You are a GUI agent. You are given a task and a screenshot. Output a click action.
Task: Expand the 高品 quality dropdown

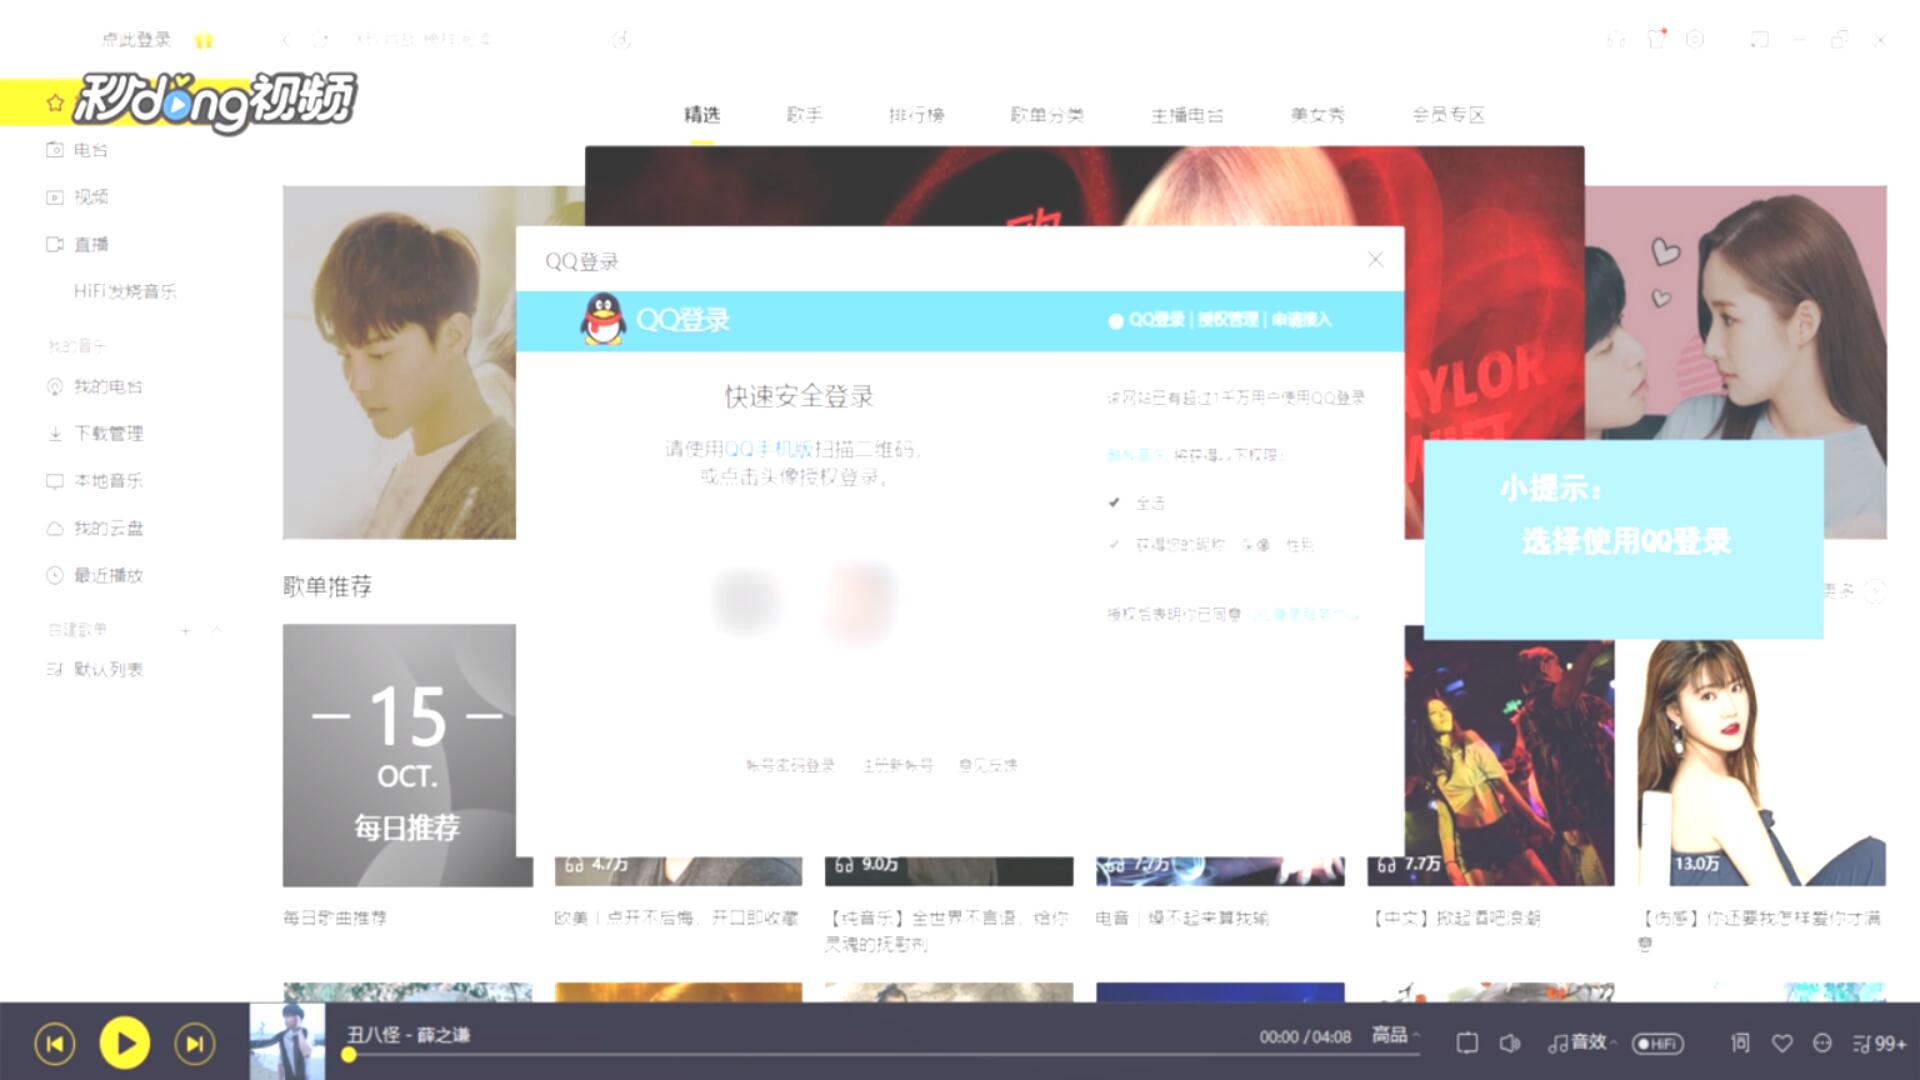pyautogui.click(x=1396, y=1035)
